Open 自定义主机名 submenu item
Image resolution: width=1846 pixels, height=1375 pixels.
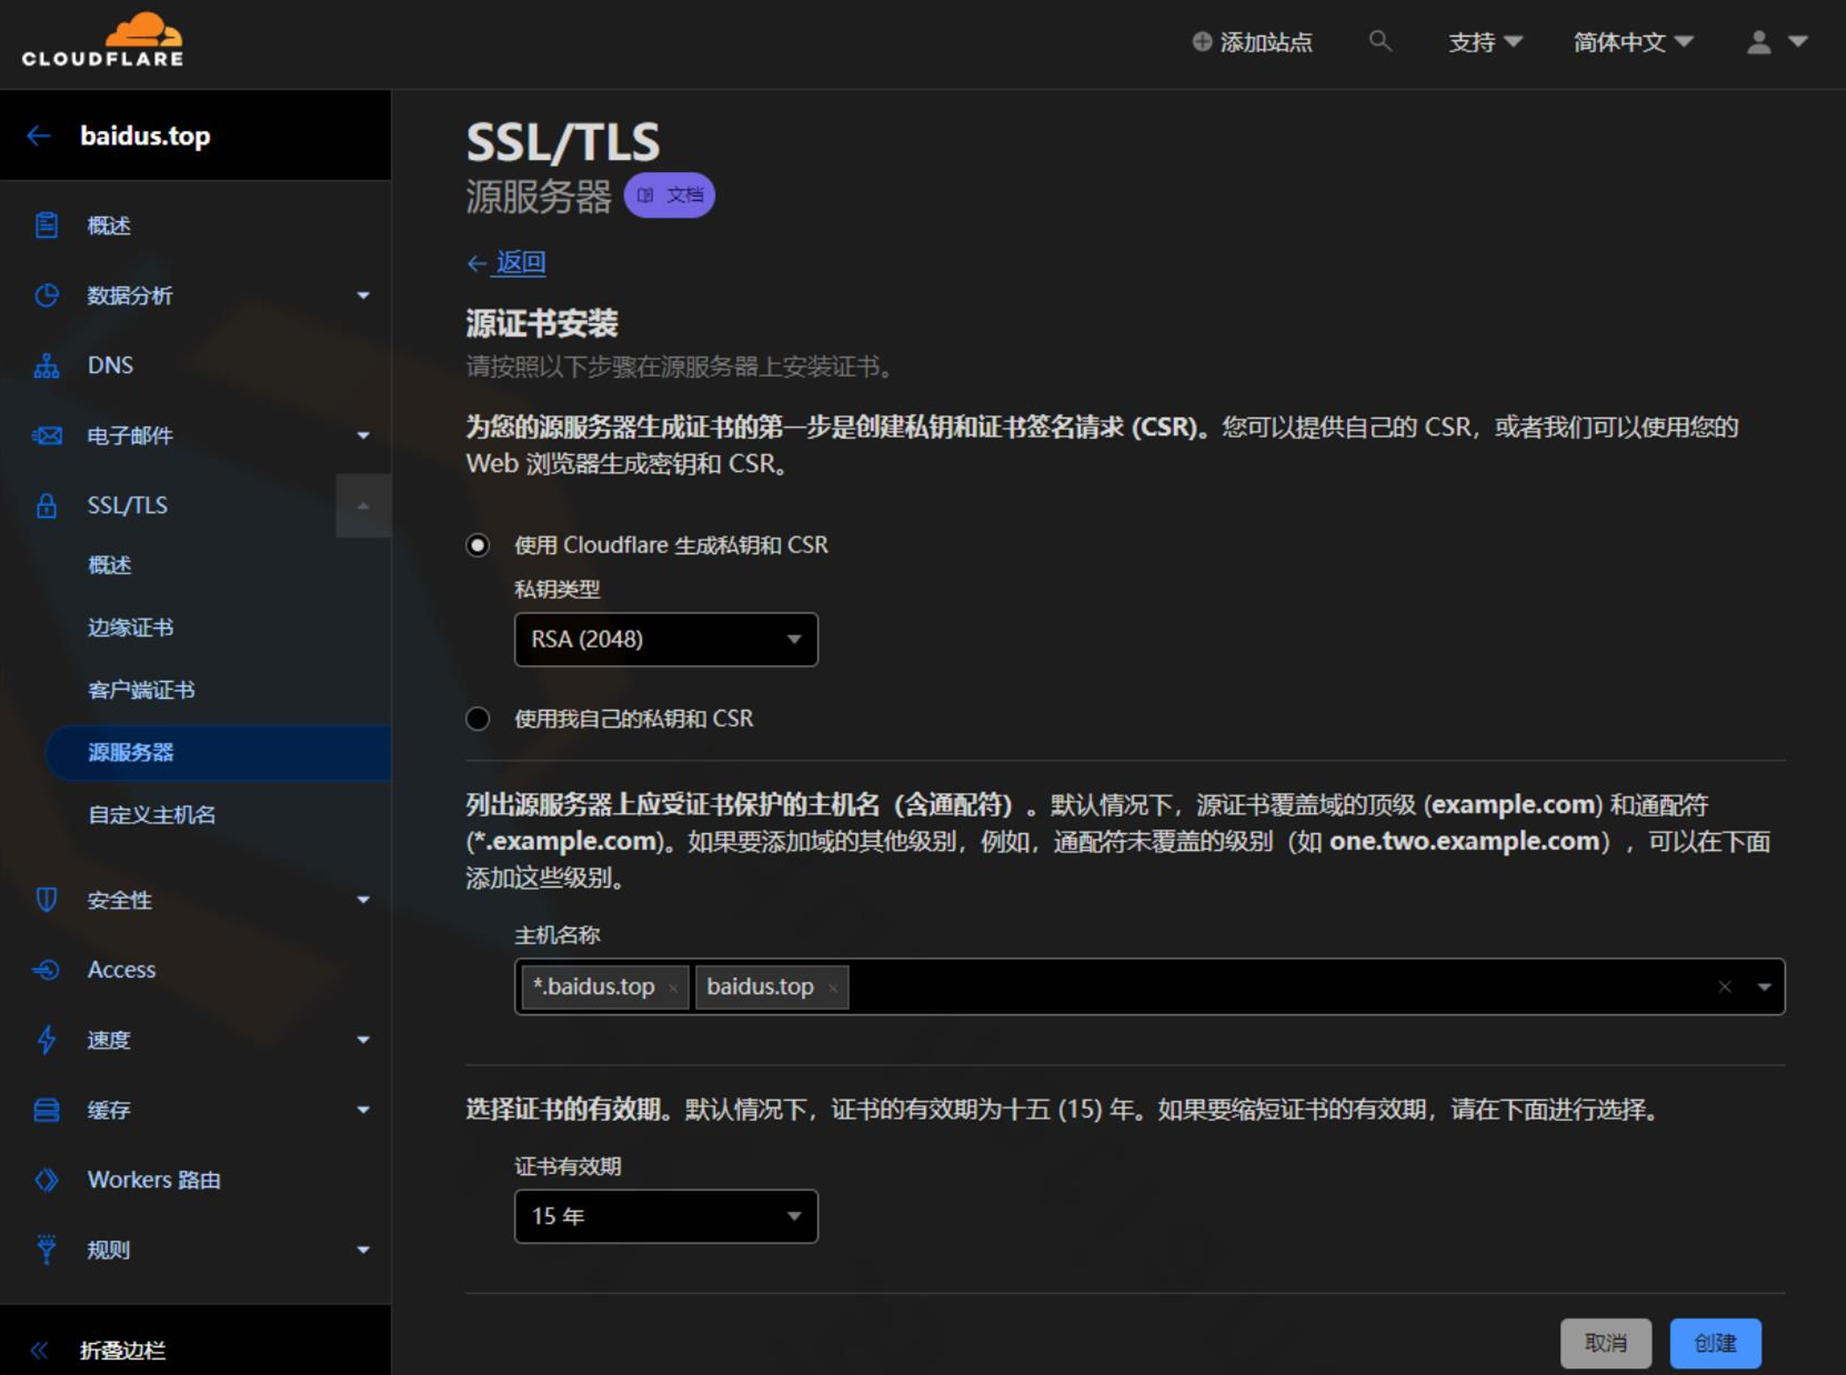pyautogui.click(x=152, y=815)
